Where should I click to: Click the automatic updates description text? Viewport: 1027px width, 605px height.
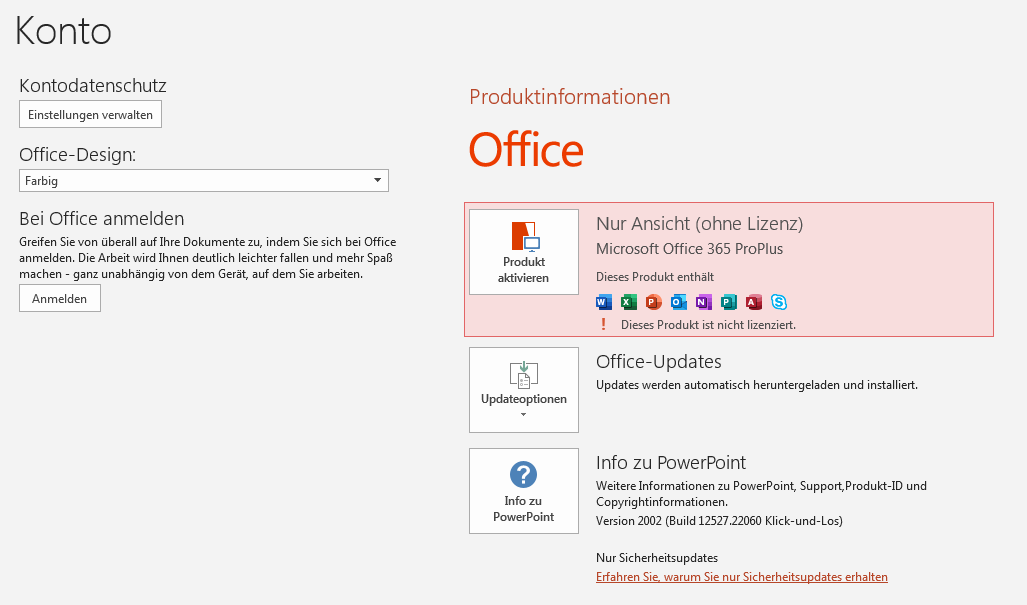pos(756,385)
